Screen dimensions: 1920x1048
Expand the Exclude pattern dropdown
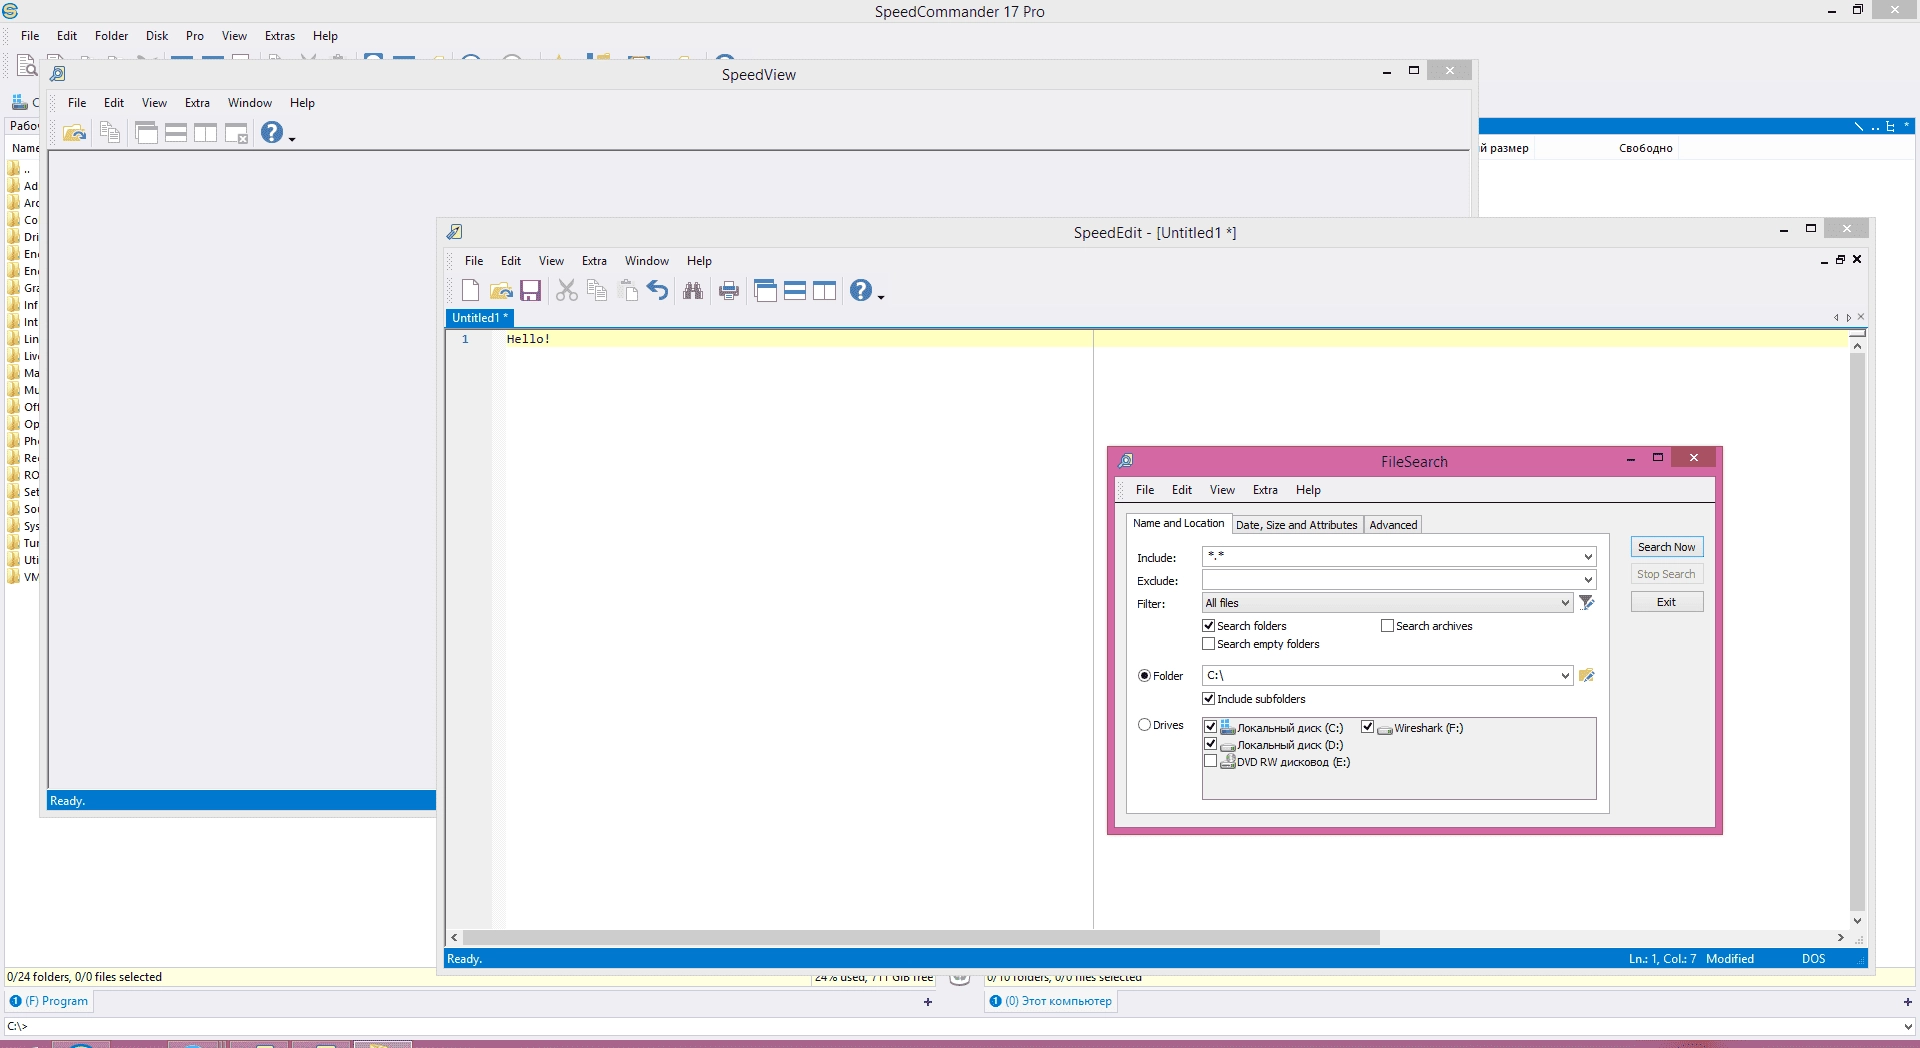click(1587, 580)
